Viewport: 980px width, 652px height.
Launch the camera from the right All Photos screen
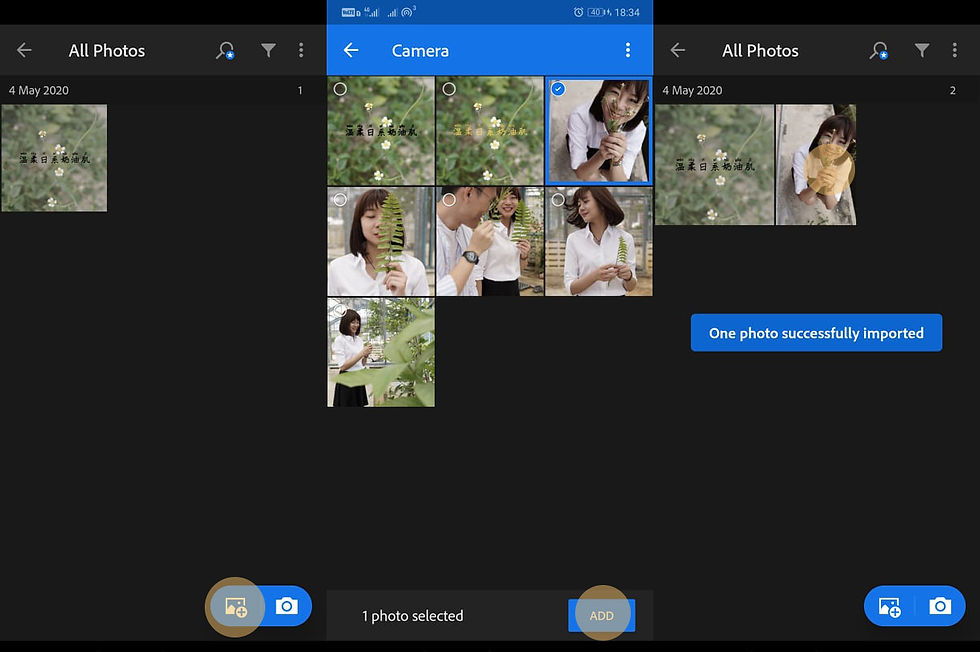941,606
